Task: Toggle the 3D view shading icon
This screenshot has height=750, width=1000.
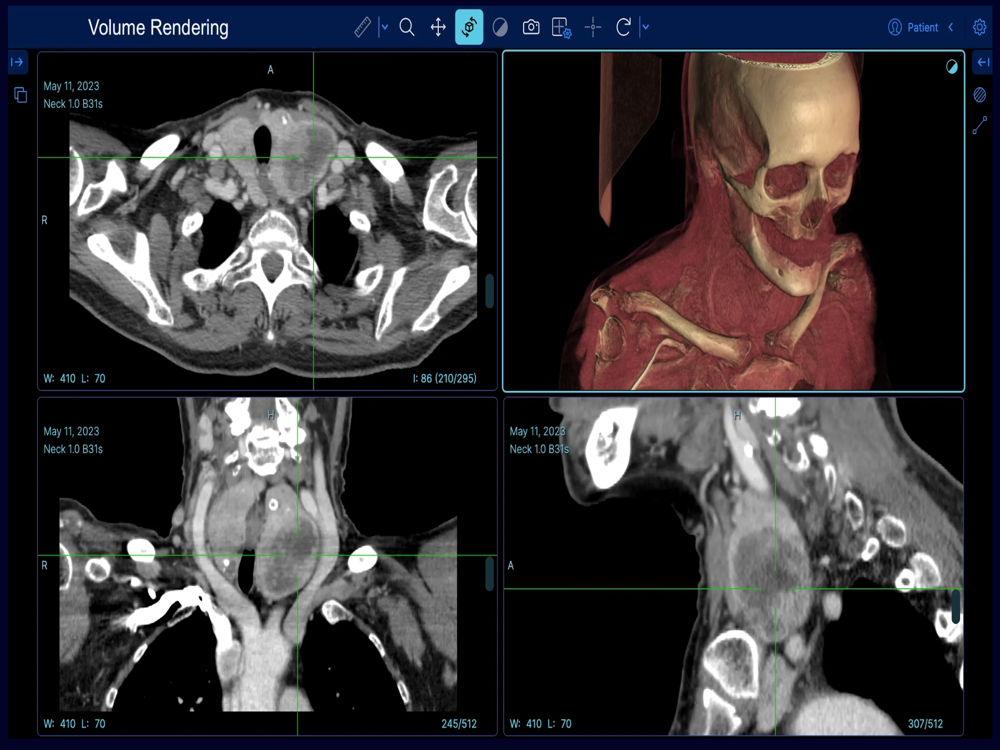Action: [x=952, y=67]
